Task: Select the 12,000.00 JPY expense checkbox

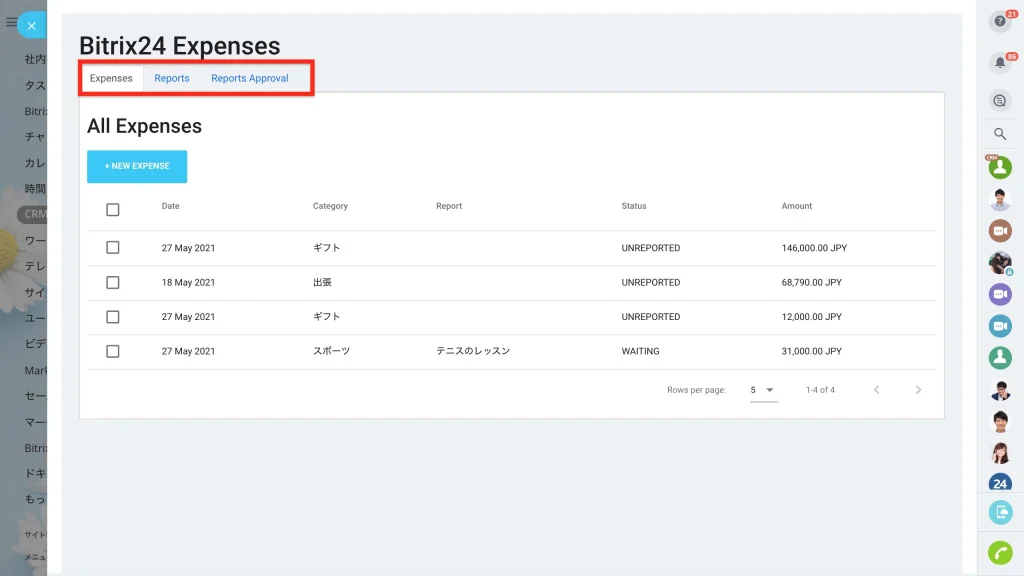Action: pyautogui.click(x=113, y=317)
